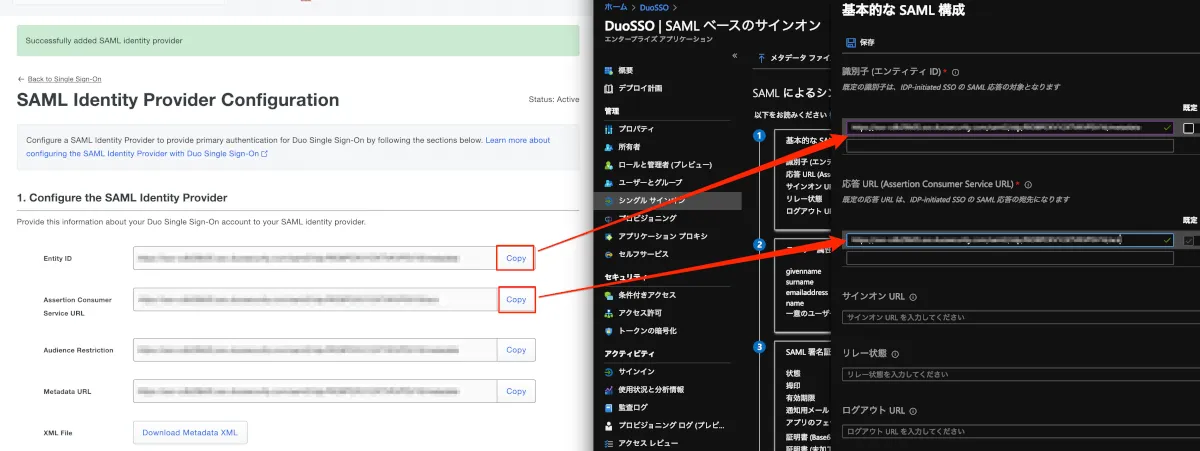
Task: Click info icon beside 識別子 (エンティティ ID)
Action: point(956,72)
